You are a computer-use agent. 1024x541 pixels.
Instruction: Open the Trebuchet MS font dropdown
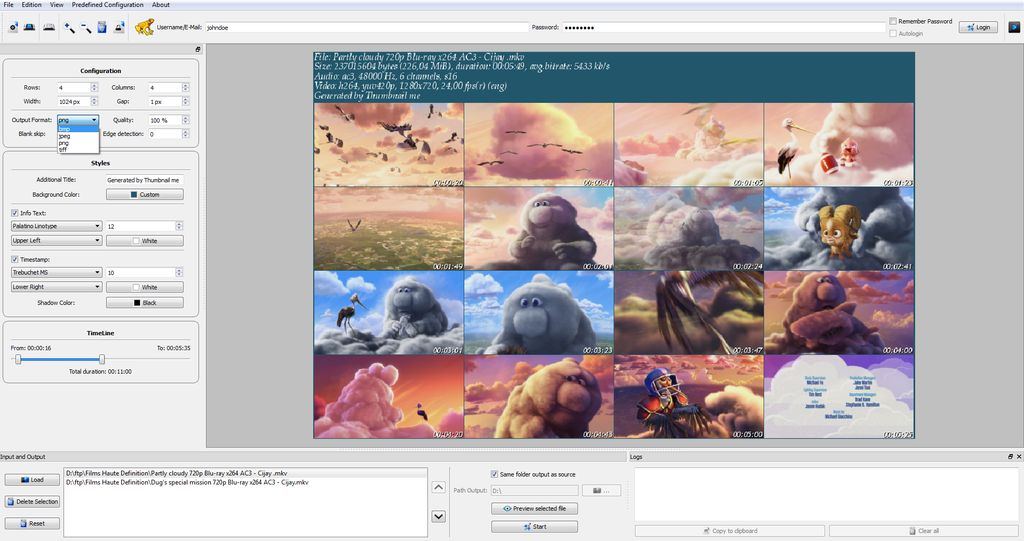(56, 272)
